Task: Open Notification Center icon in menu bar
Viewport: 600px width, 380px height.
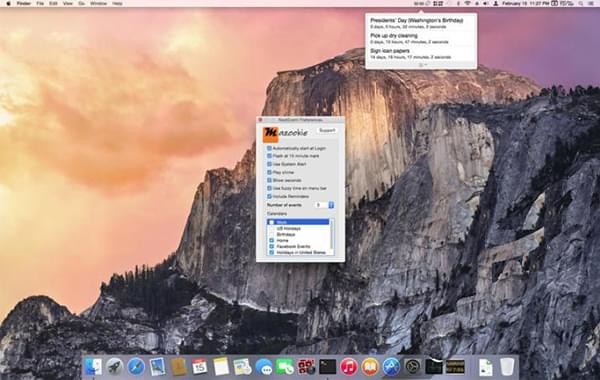Action: tap(591, 3)
